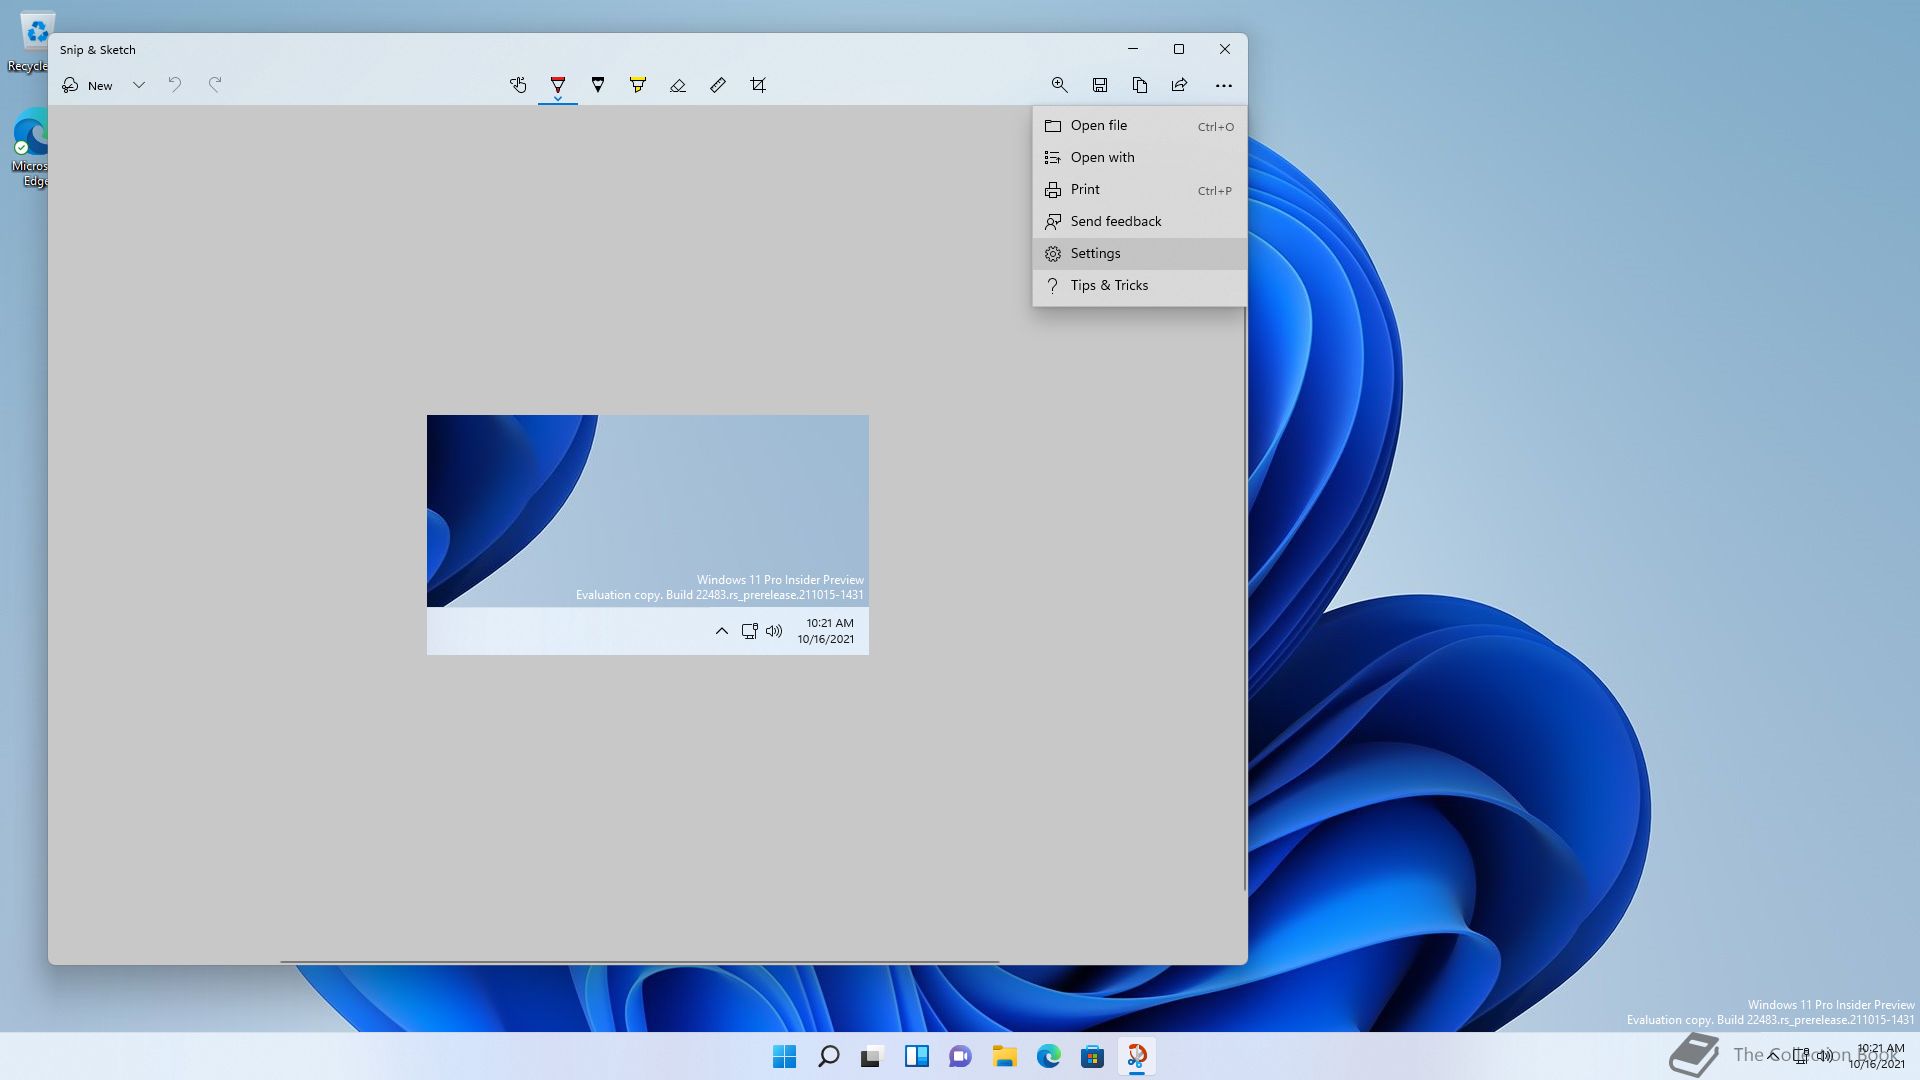Save the snip with floppy icon
1920x1080 pixels.
tap(1100, 85)
